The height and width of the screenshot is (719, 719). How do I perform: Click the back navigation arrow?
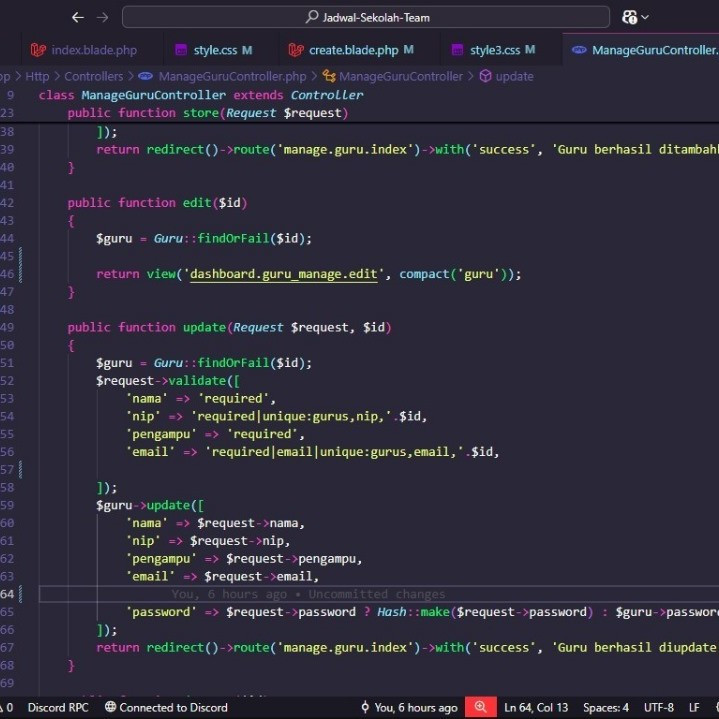(x=78, y=18)
